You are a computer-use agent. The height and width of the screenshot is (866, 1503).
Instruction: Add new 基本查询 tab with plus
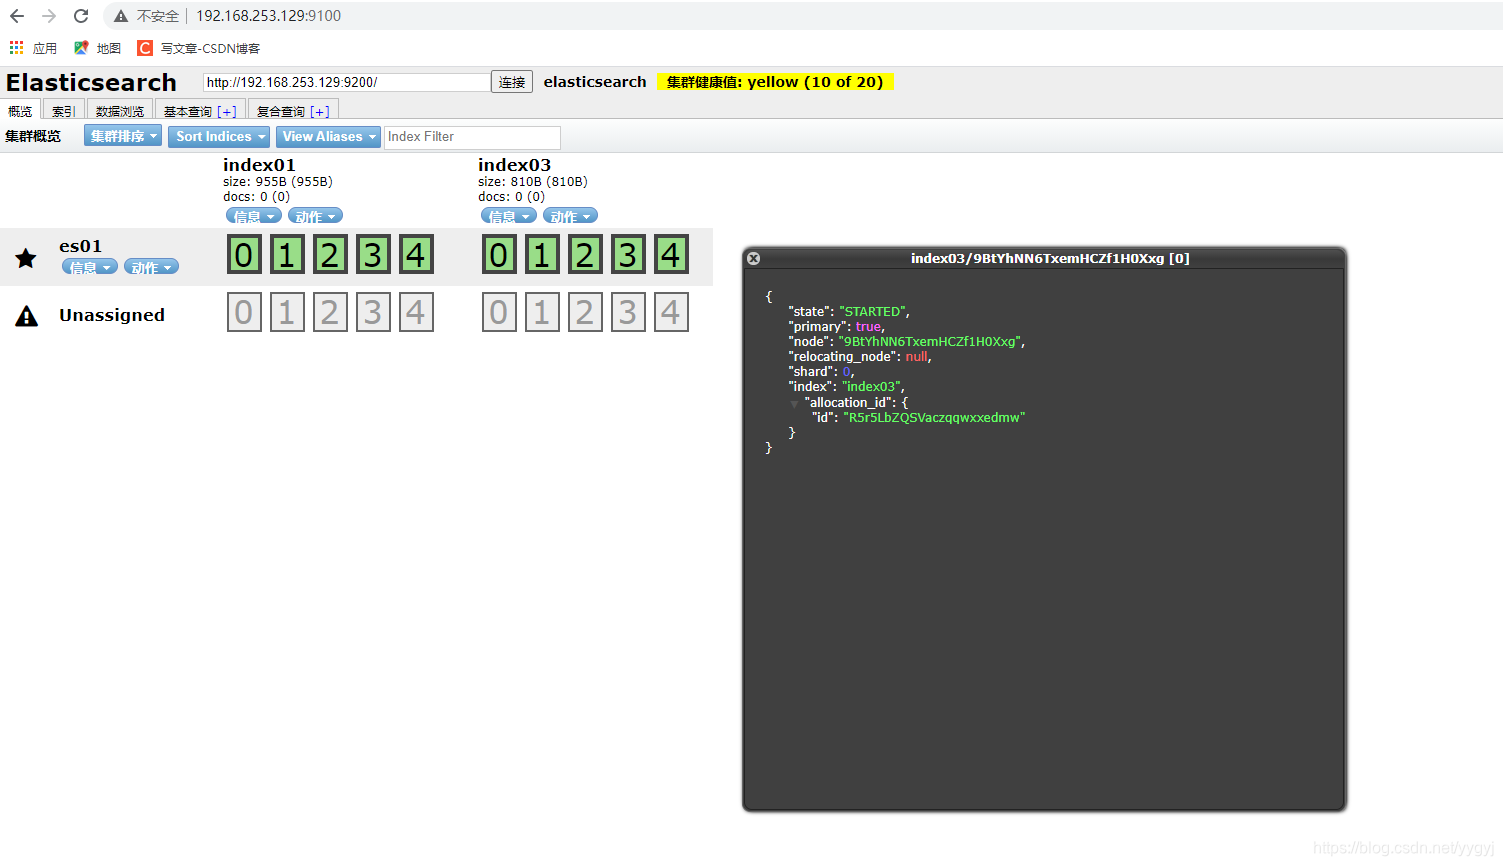pyautogui.click(x=227, y=112)
